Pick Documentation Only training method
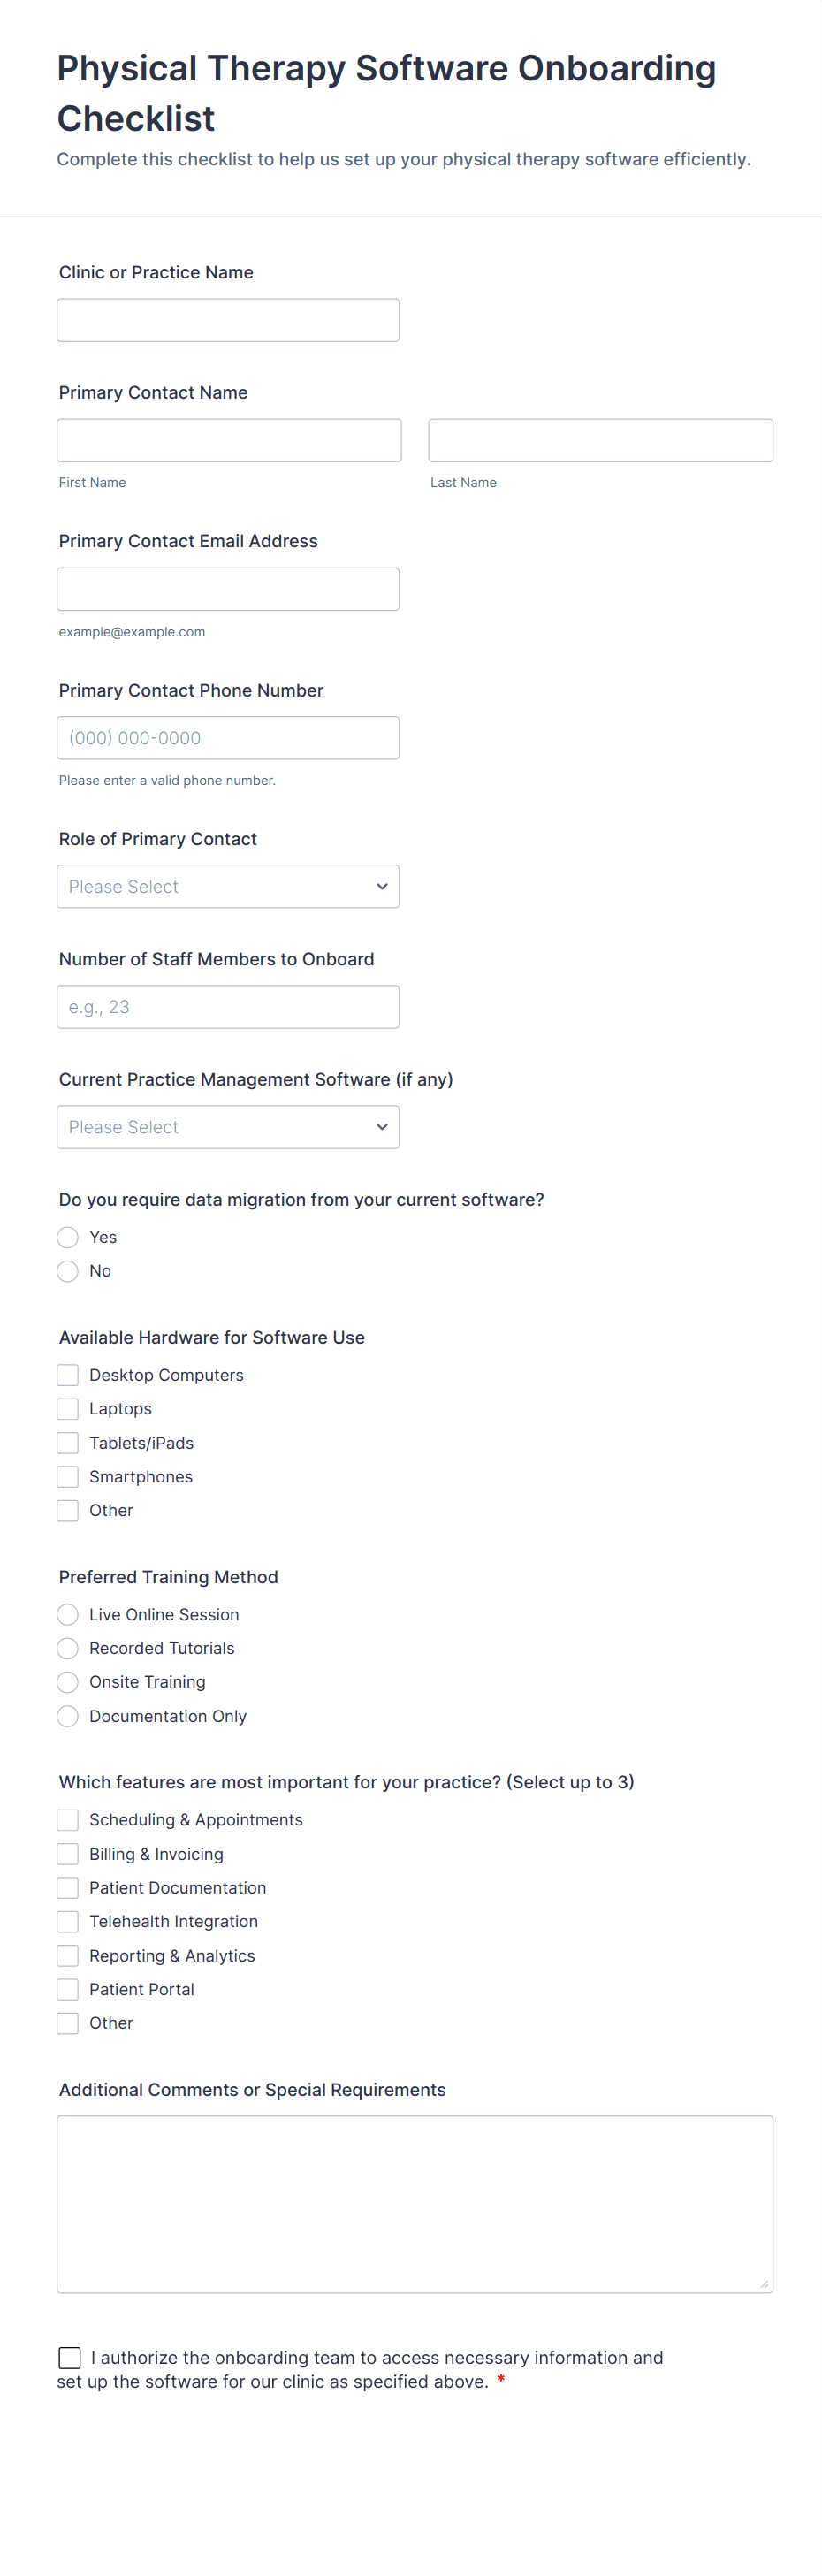This screenshot has height=2576, width=822. coord(68,1716)
